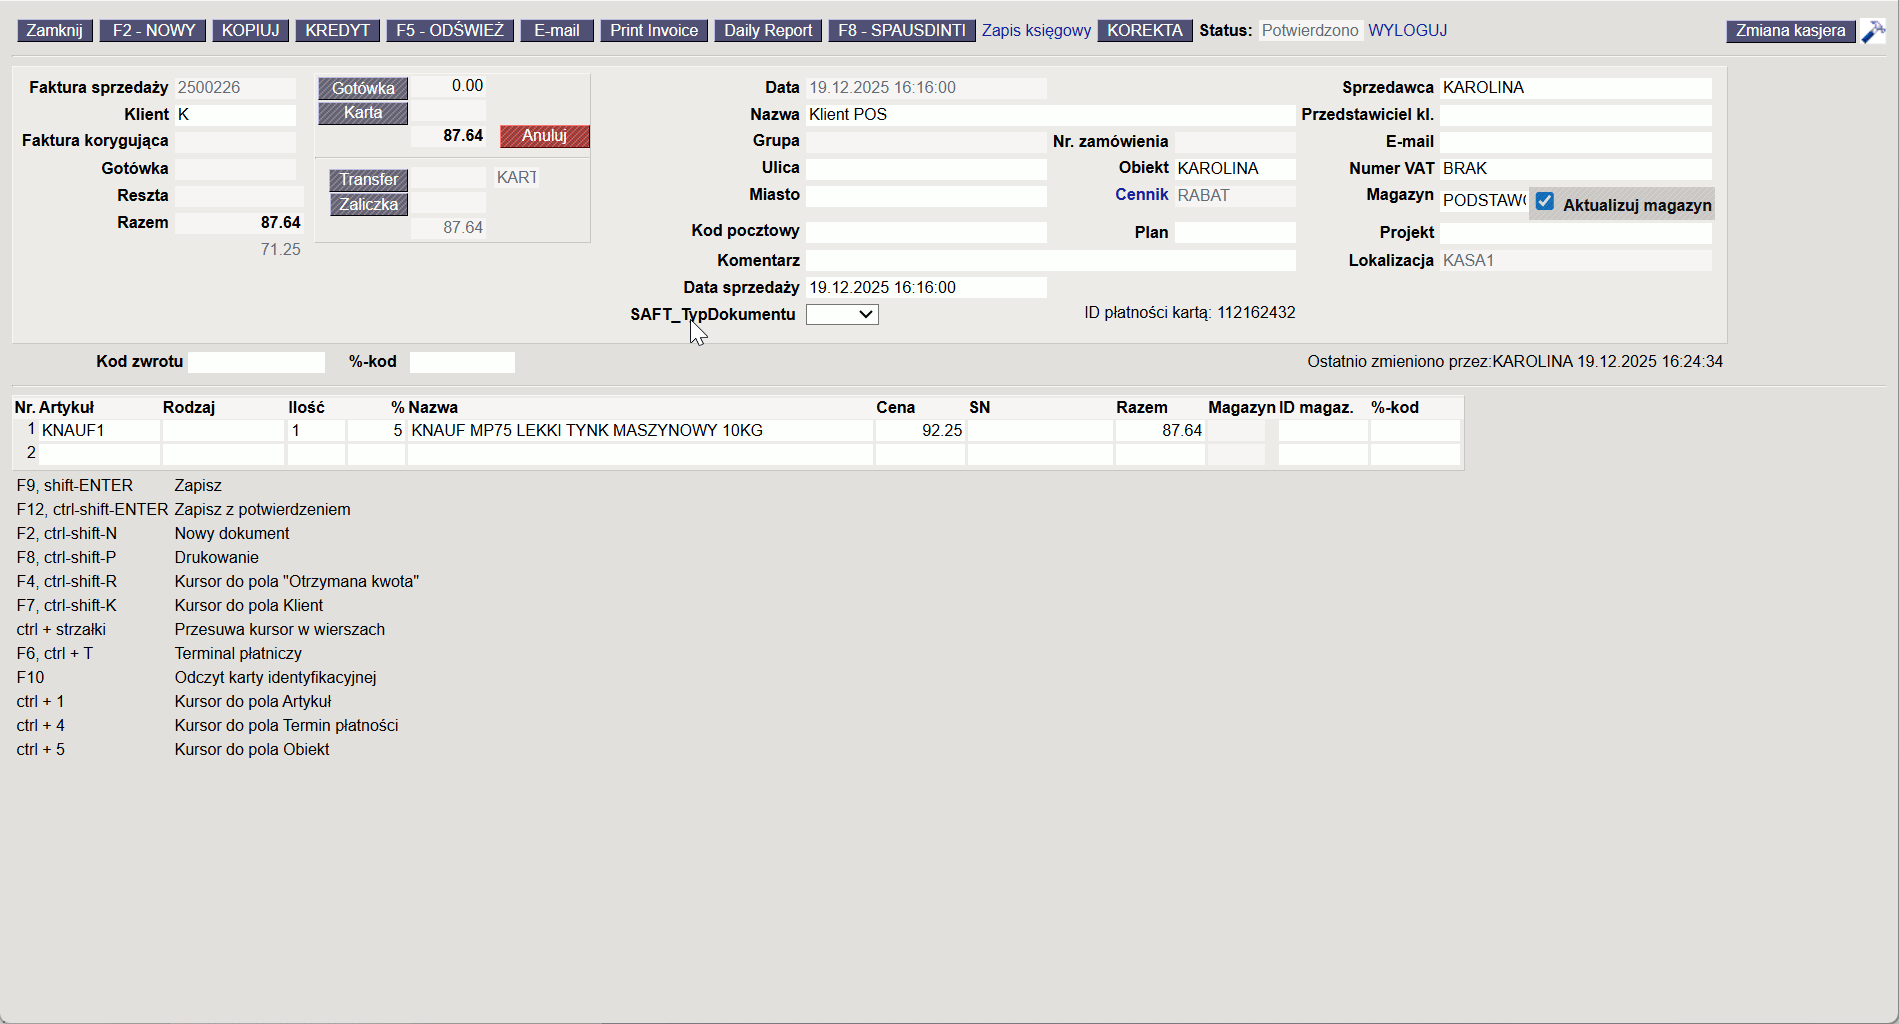This screenshot has width=1899, height=1024.
Task: Open the SAFT_TypDokumentu dropdown
Action: coord(842,315)
